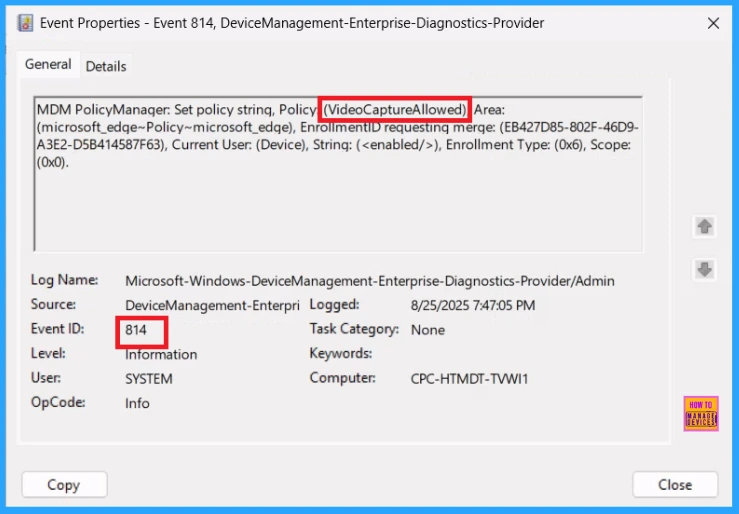Click the microsoft_edge~Policy~microsoft_edge area text
This screenshot has width=739, height=514.
click(164, 127)
